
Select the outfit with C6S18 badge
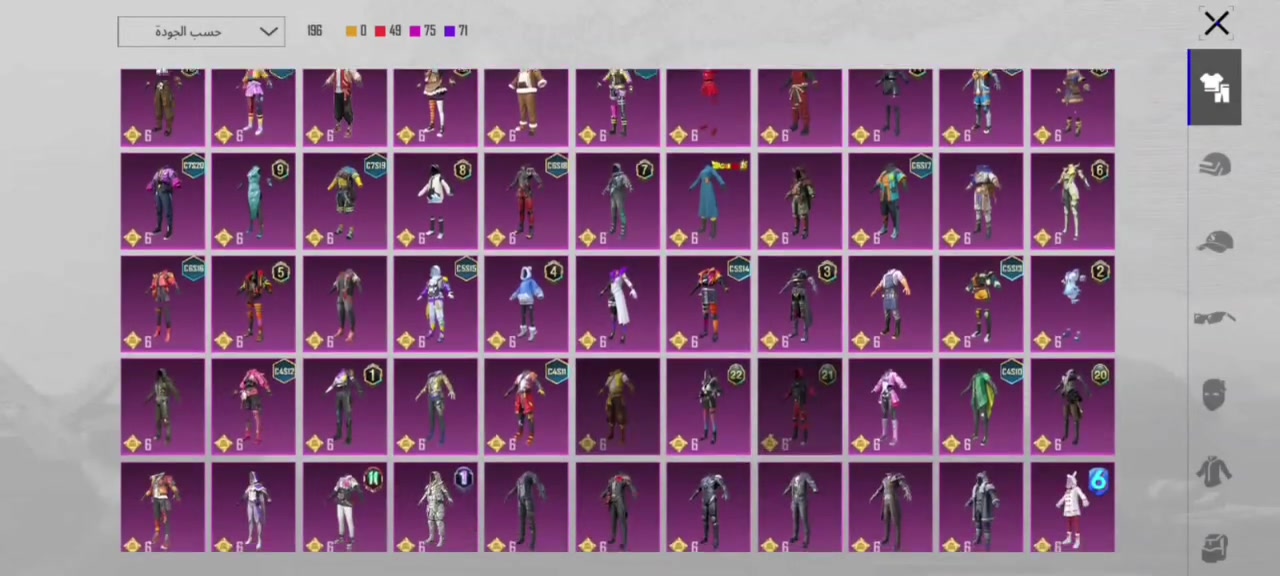pyautogui.click(x=527, y=201)
